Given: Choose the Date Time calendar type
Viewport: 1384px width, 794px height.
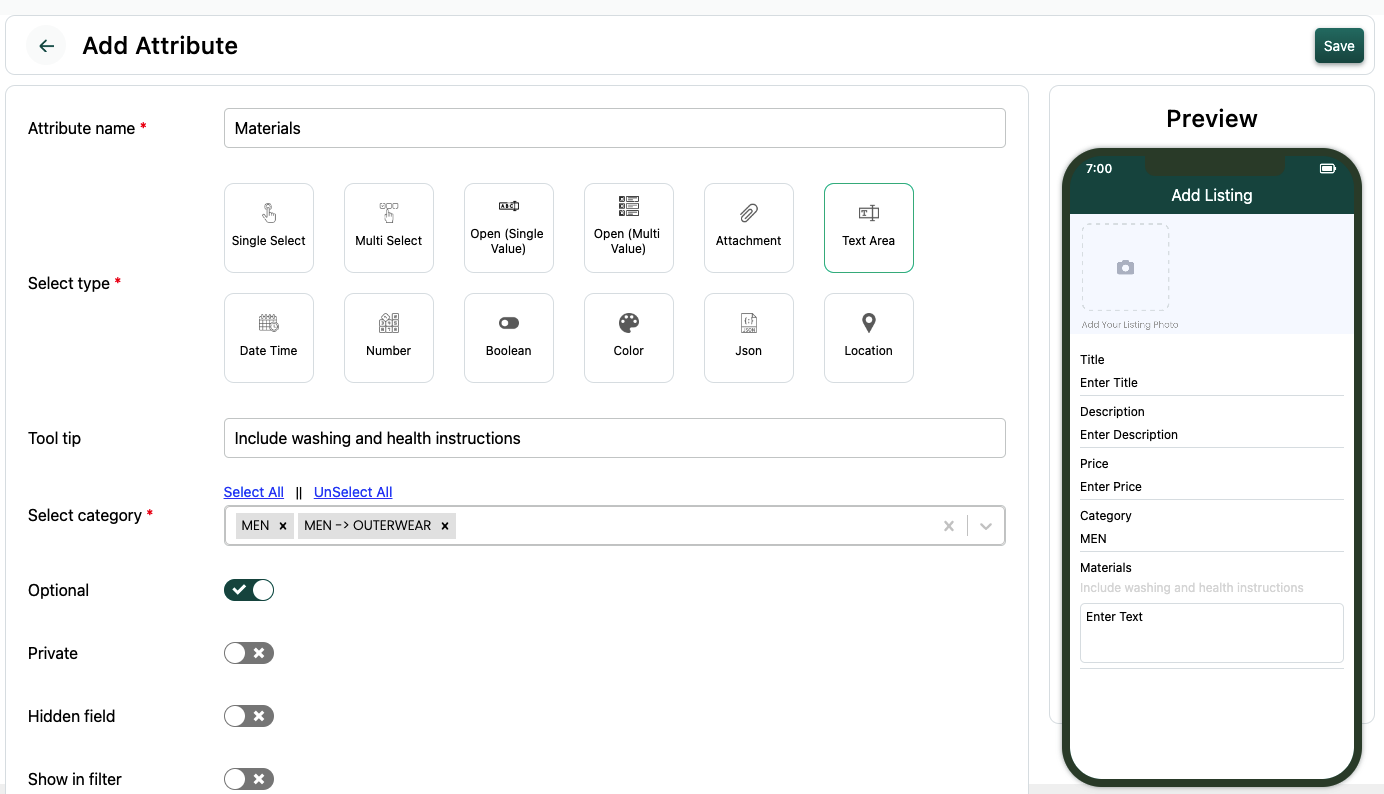Looking at the screenshot, I should 268,338.
